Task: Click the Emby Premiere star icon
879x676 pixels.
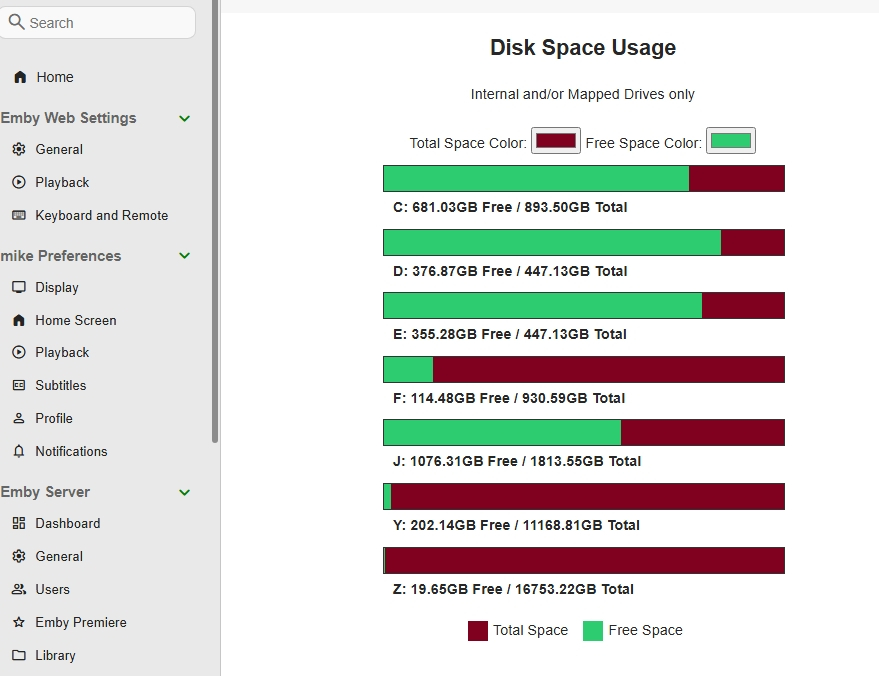Action: [18, 622]
